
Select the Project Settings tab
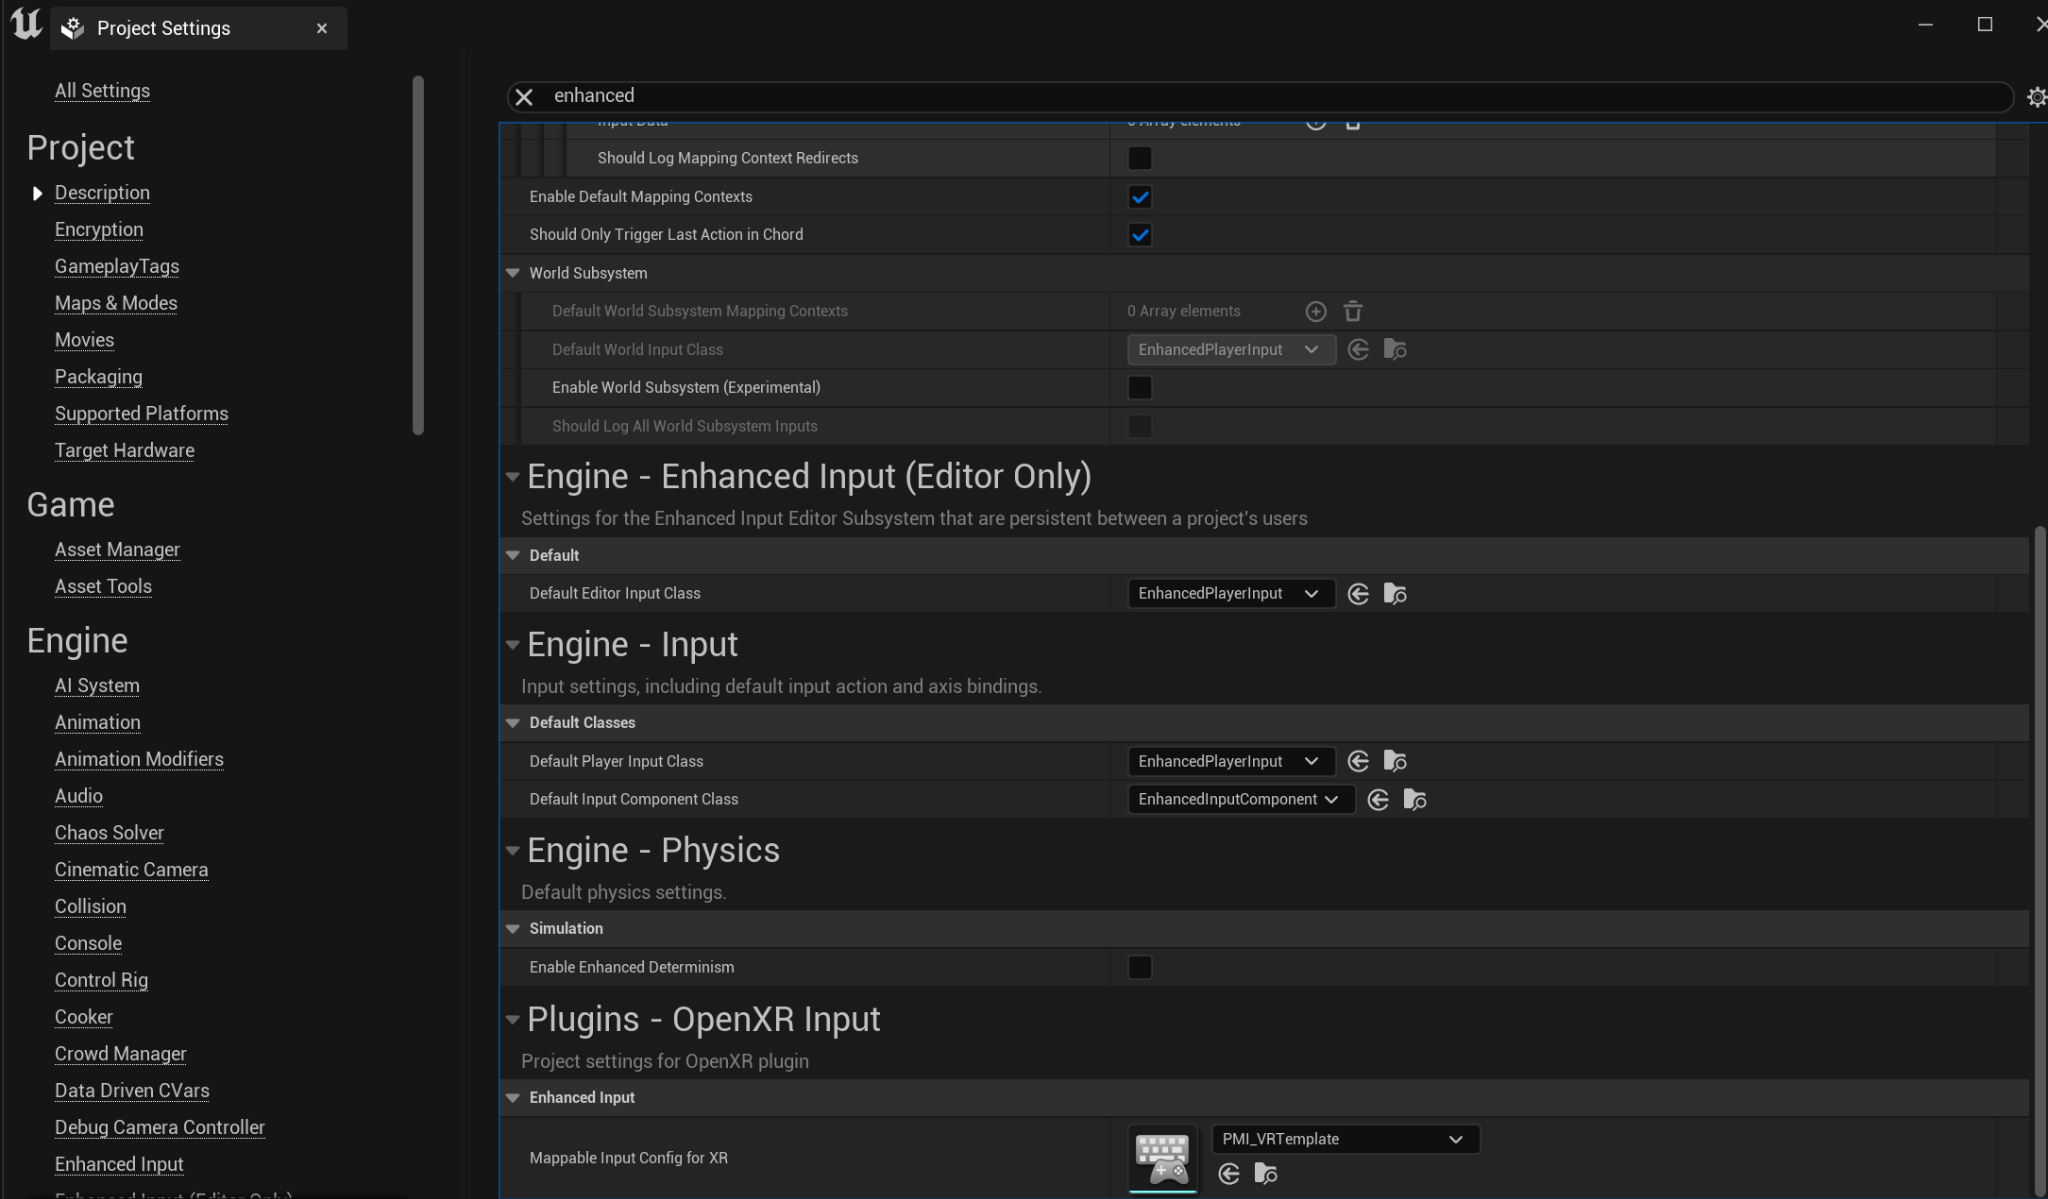point(164,28)
